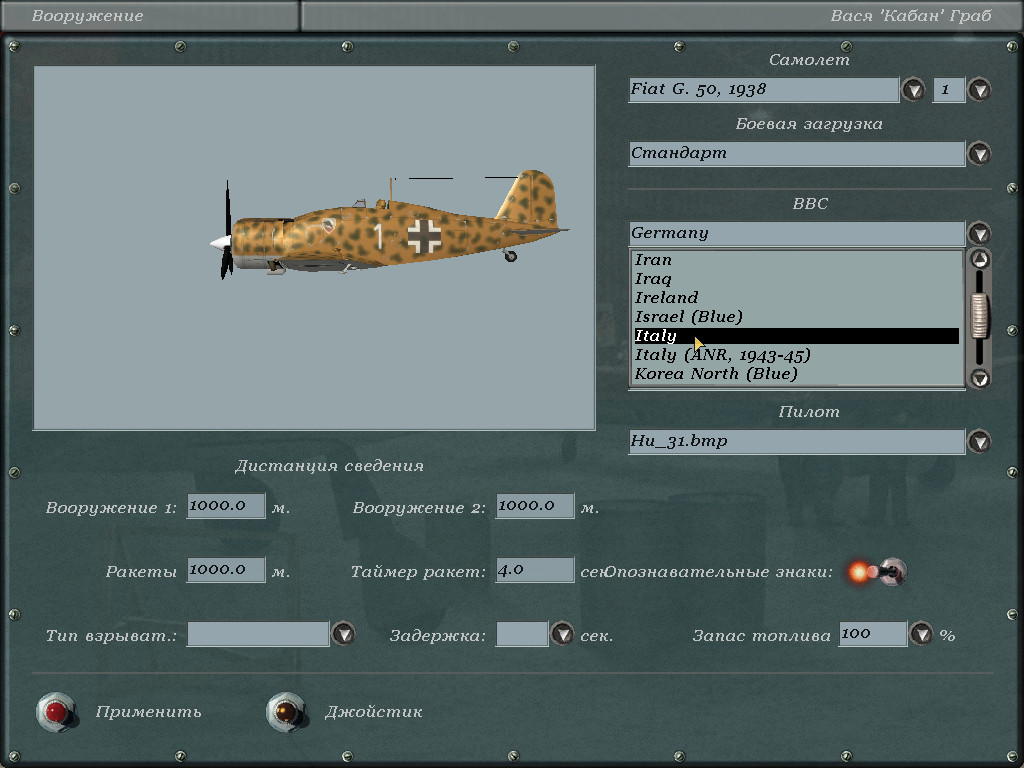Click the Вася 'Кабан' Граб pilot name header
Image resolution: width=1024 pixels, height=768 pixels.
(x=911, y=16)
